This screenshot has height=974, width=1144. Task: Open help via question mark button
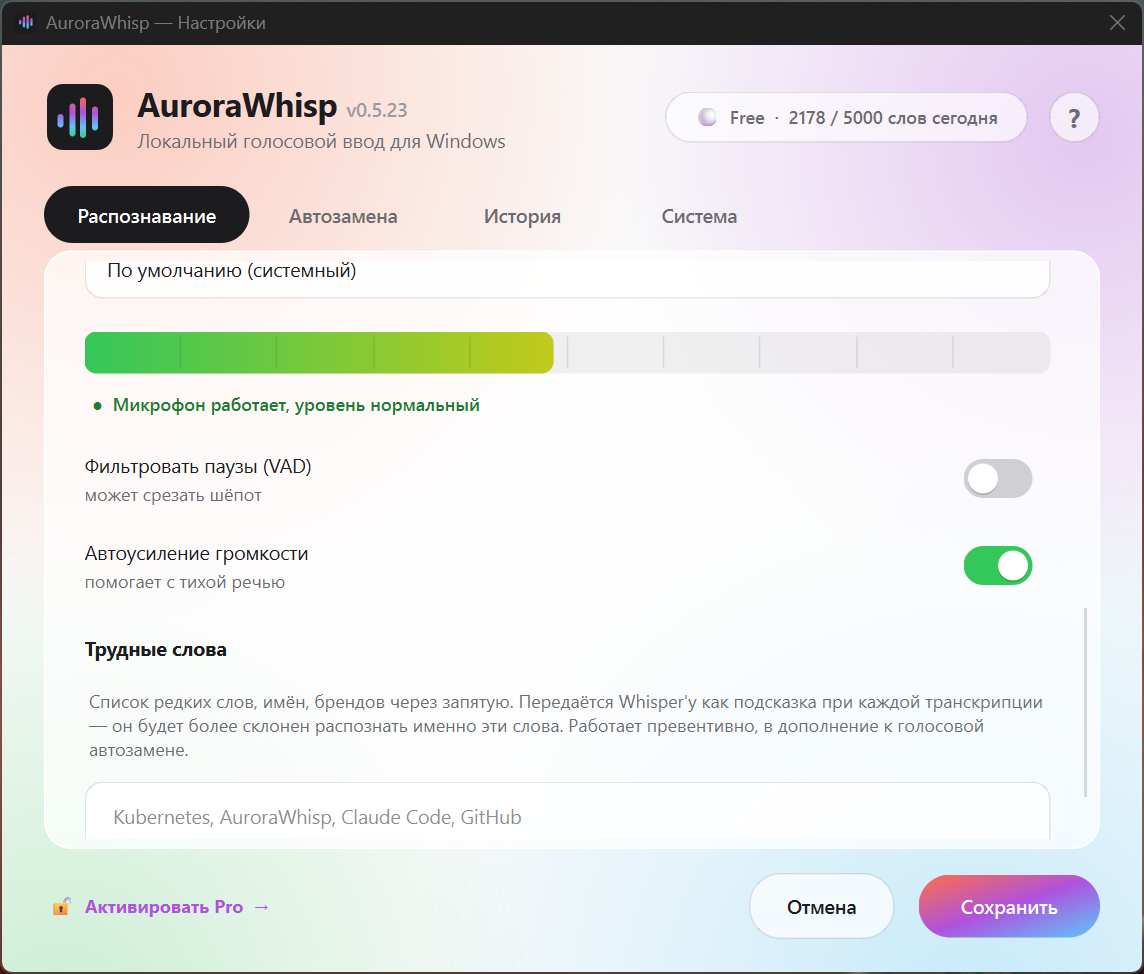coord(1074,117)
